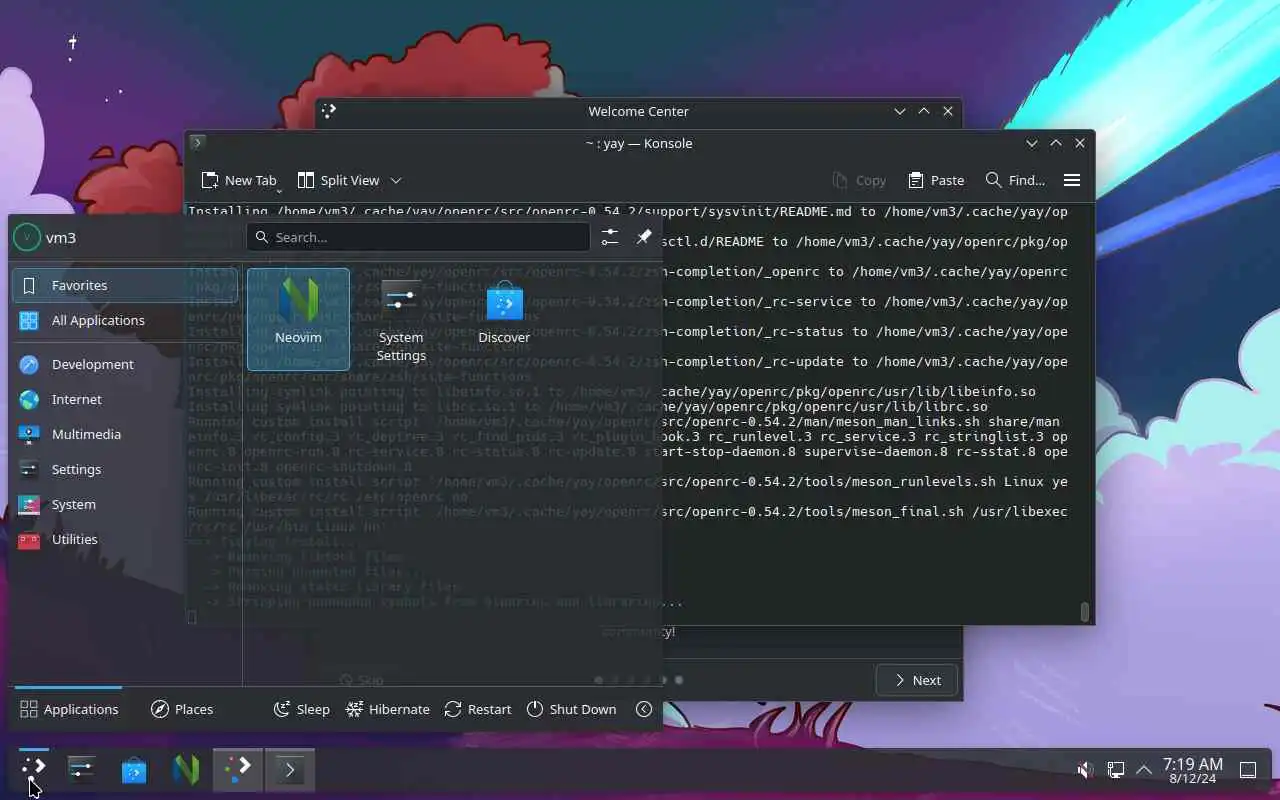The image size is (1280, 800).
Task: Open the Multimedia category
Action: [125, 434]
